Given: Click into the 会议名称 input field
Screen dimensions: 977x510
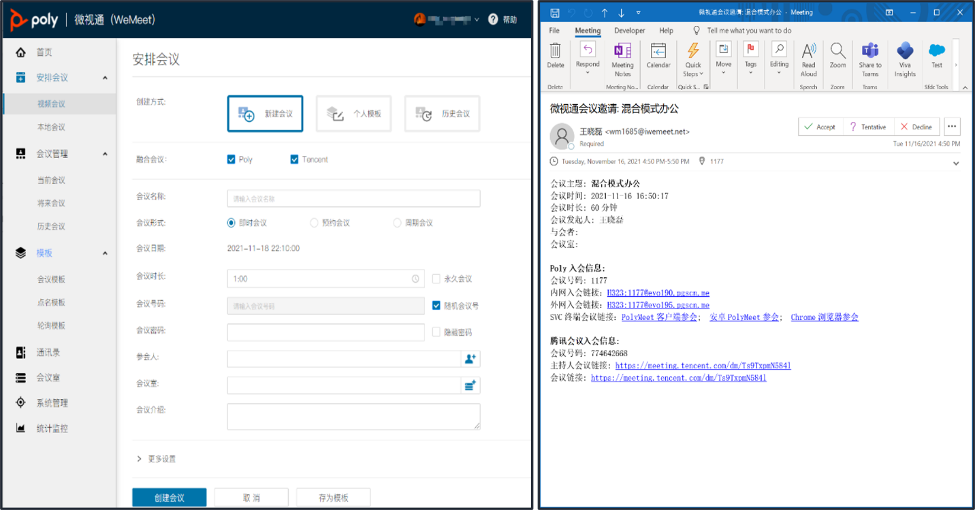Looking at the screenshot, I should pos(353,199).
